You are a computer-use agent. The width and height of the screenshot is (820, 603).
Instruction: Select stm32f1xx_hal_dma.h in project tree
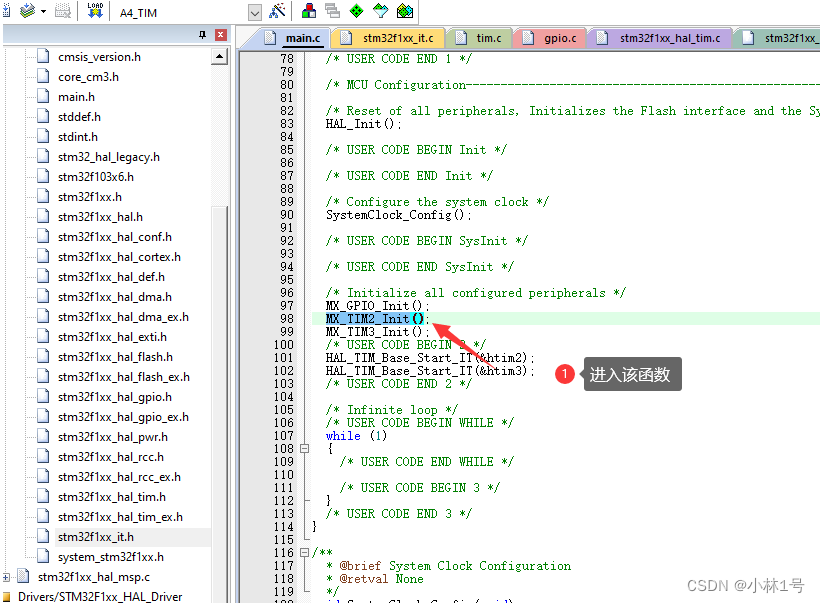click(115, 297)
